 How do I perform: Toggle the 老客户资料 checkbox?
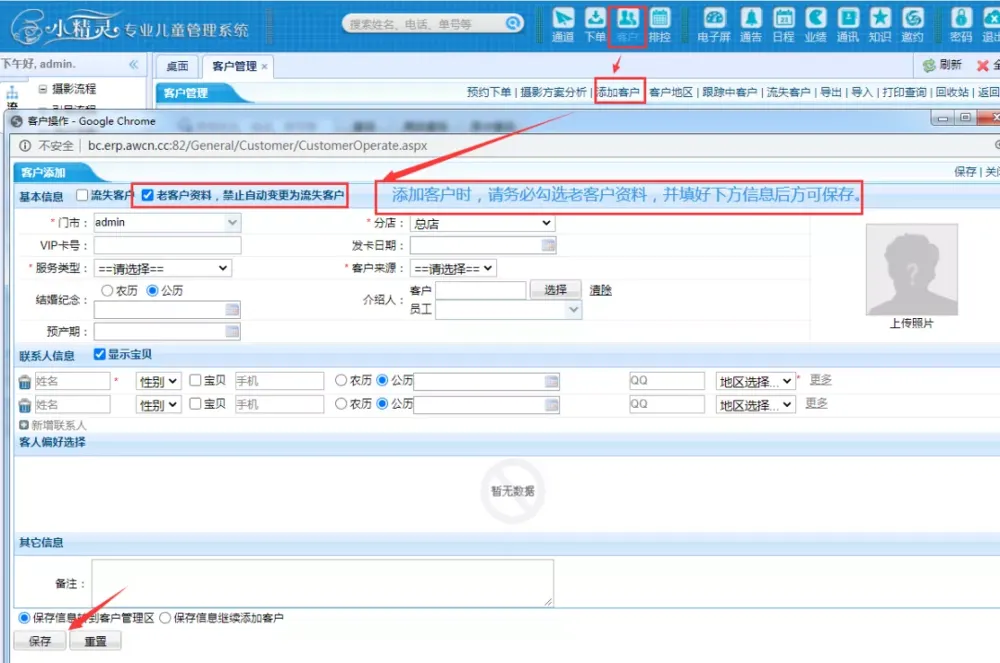tap(148, 195)
